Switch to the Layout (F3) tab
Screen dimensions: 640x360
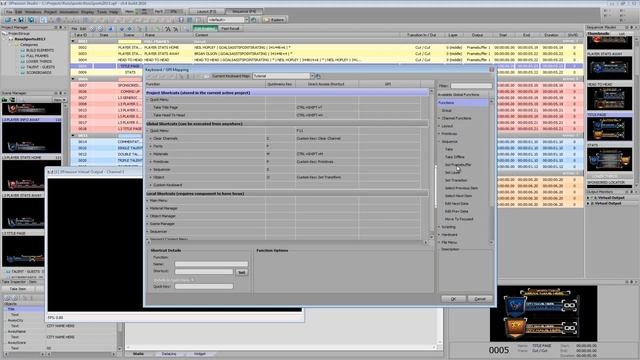click(x=207, y=11)
